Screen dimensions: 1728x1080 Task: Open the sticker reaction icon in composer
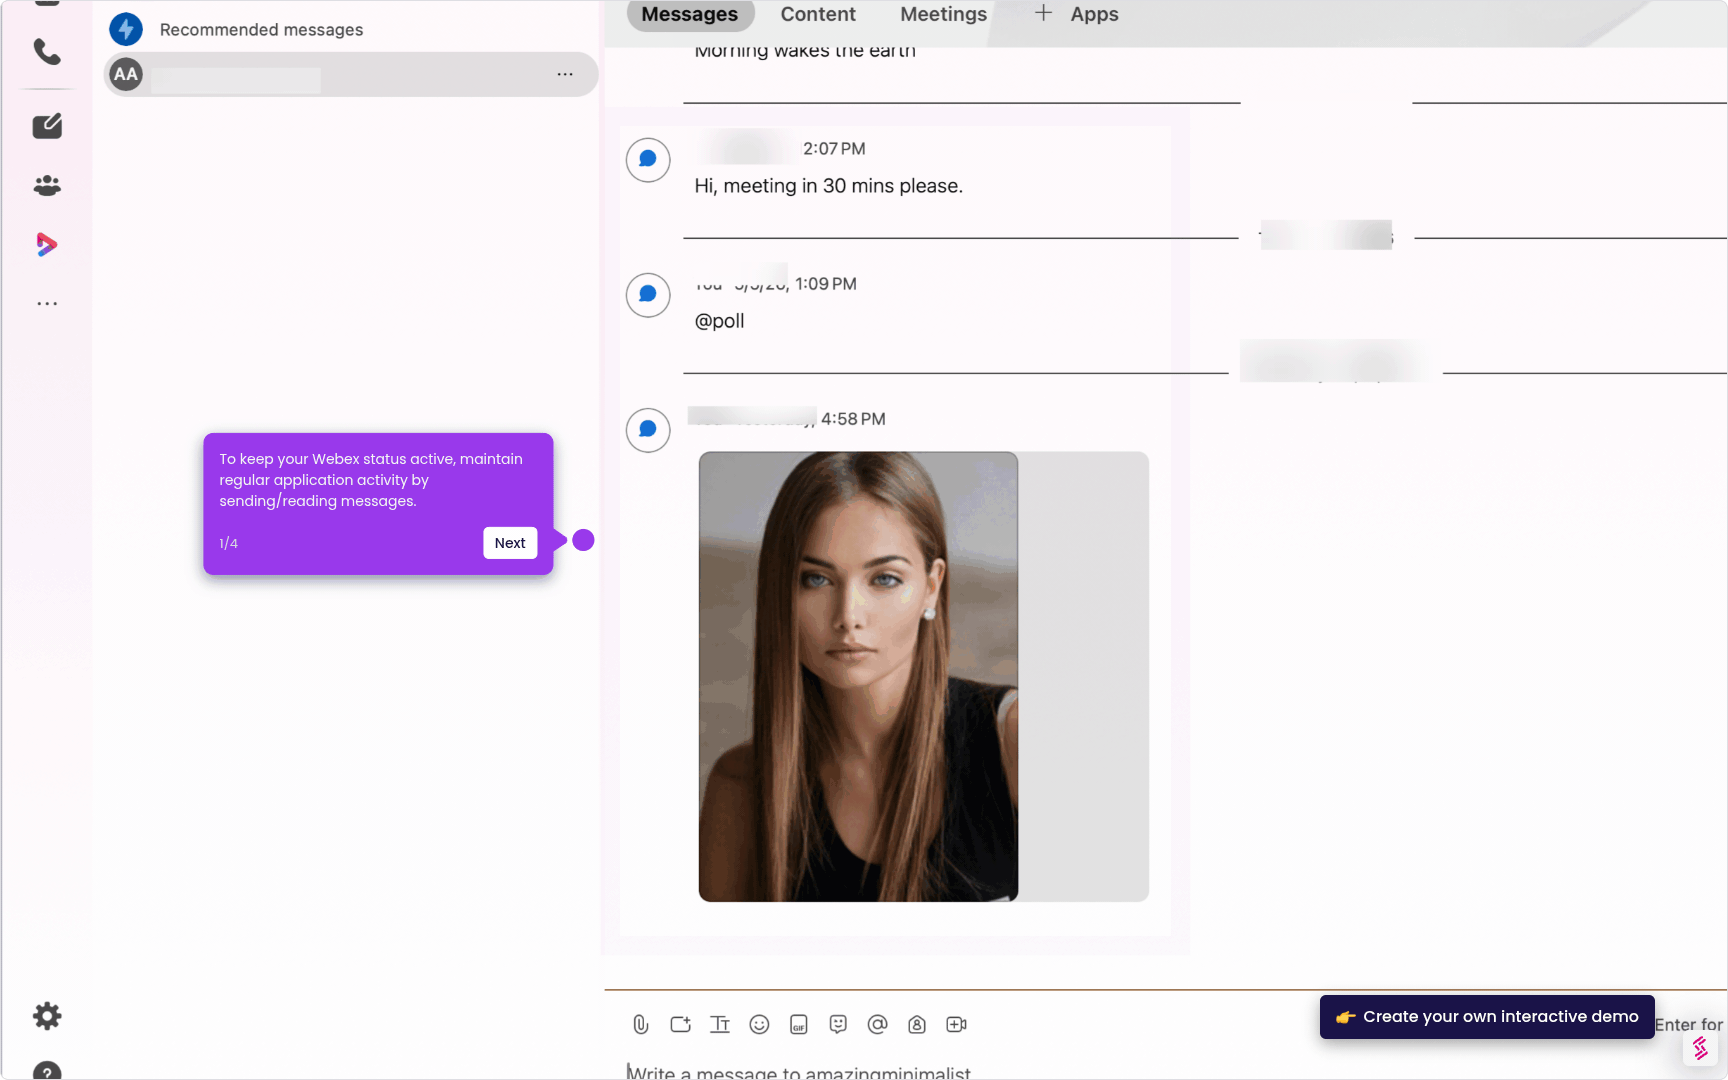pyautogui.click(x=838, y=1024)
